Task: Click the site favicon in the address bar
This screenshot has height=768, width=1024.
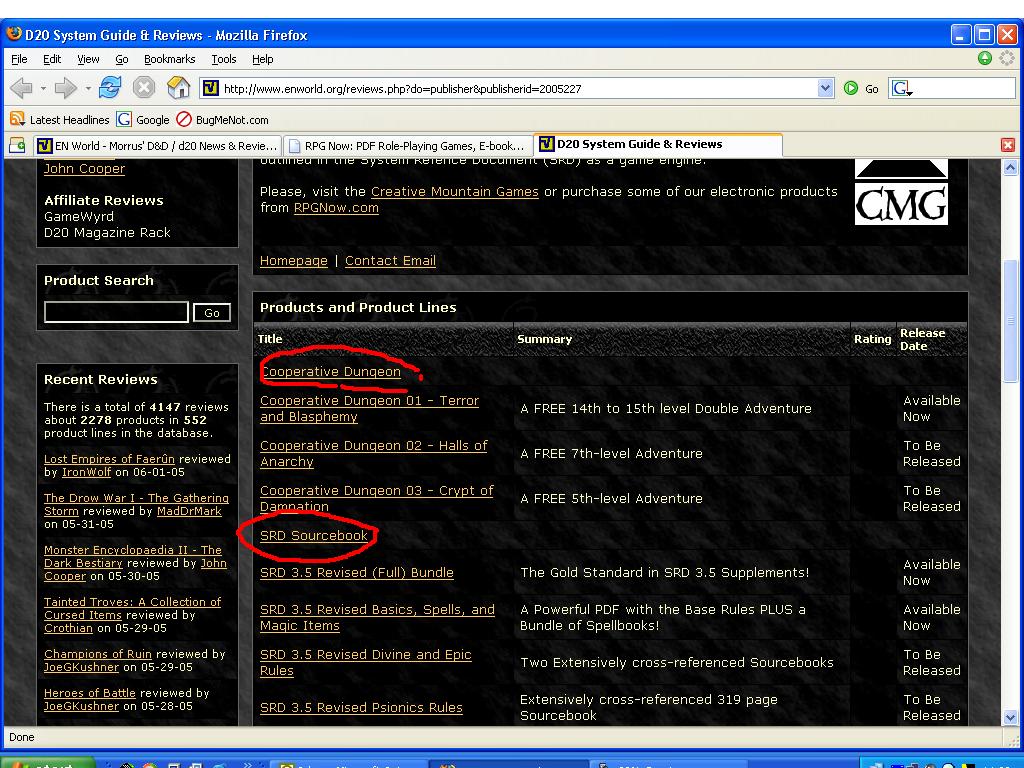Action: pyautogui.click(x=210, y=88)
